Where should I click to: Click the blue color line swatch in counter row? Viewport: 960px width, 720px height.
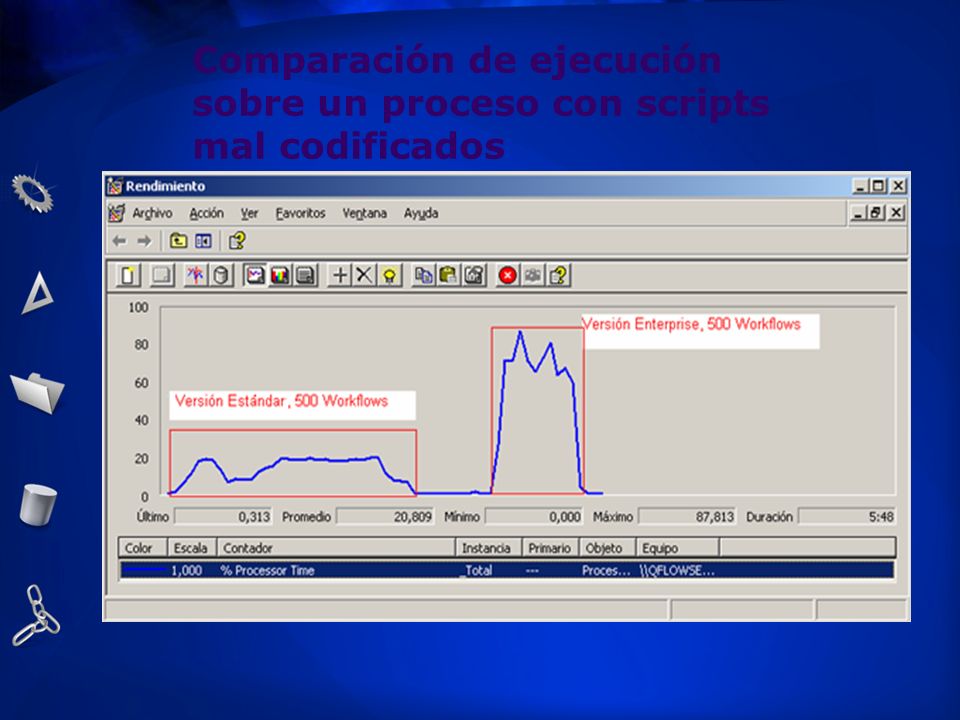pyautogui.click(x=143, y=571)
